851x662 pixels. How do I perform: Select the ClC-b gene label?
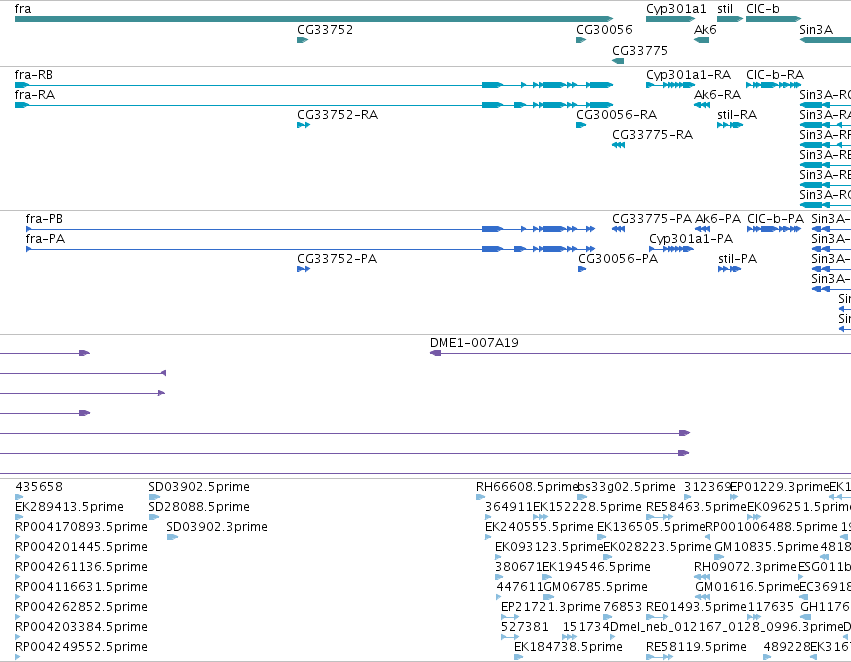pyautogui.click(x=763, y=9)
